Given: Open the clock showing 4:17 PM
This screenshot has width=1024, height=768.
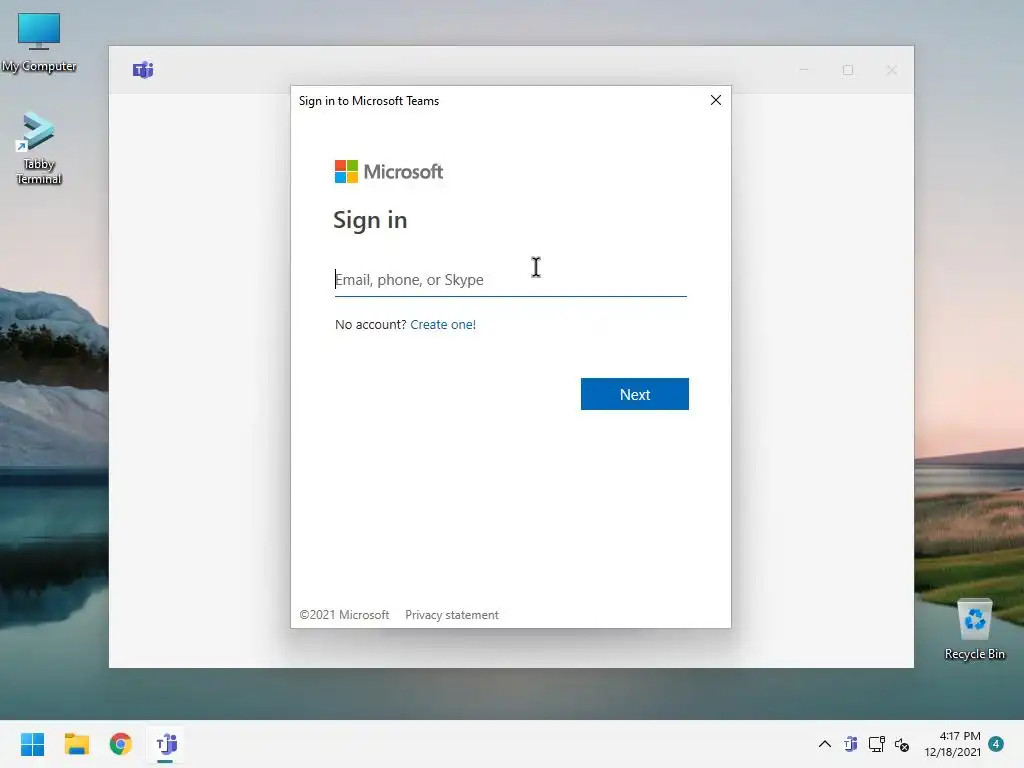Looking at the screenshot, I should 952,744.
